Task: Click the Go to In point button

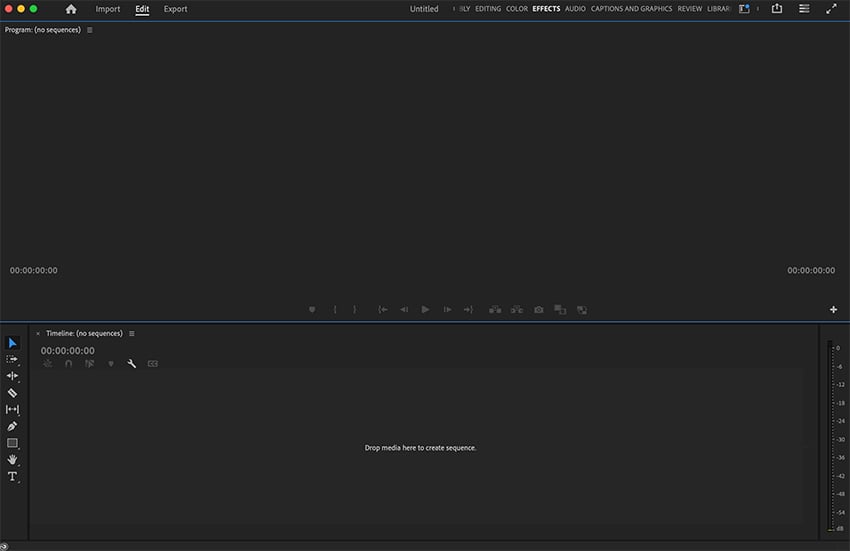Action: (x=383, y=310)
